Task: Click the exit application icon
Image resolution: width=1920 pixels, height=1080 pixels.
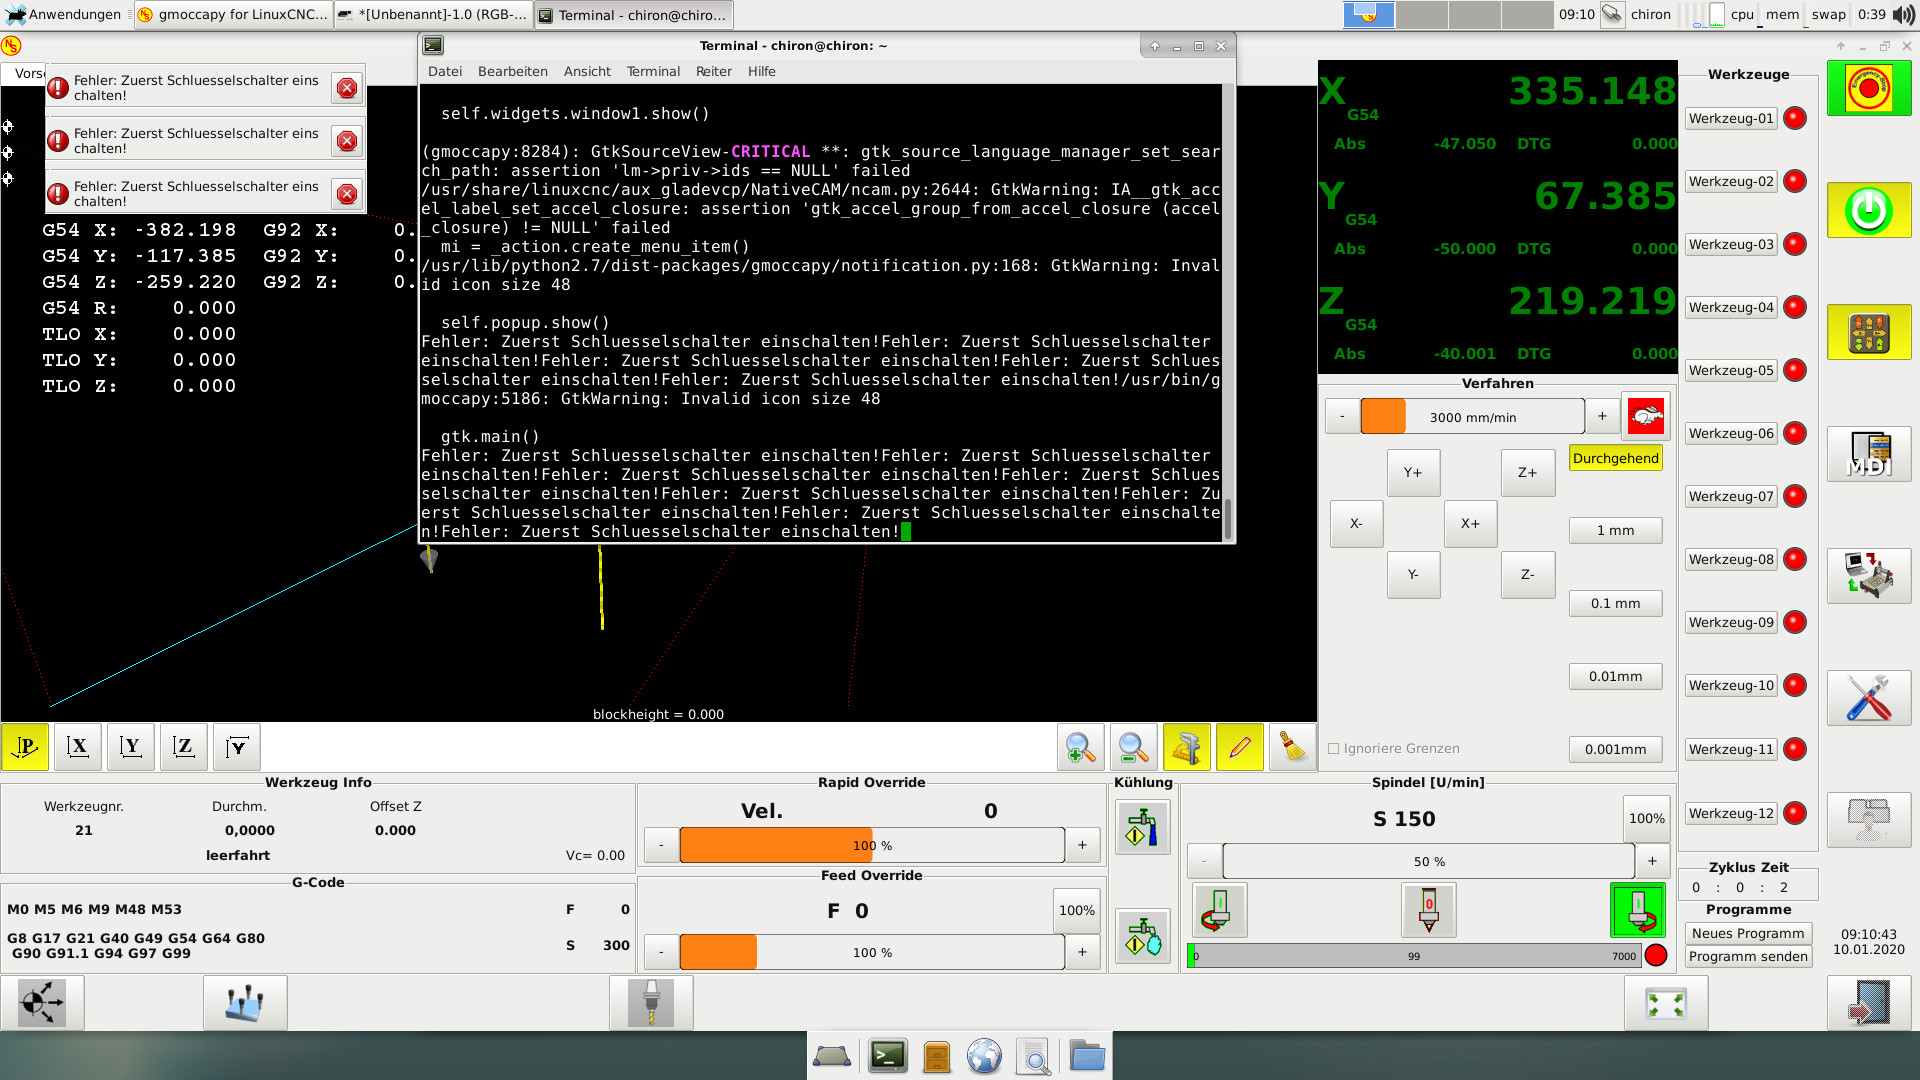Action: [1868, 1003]
